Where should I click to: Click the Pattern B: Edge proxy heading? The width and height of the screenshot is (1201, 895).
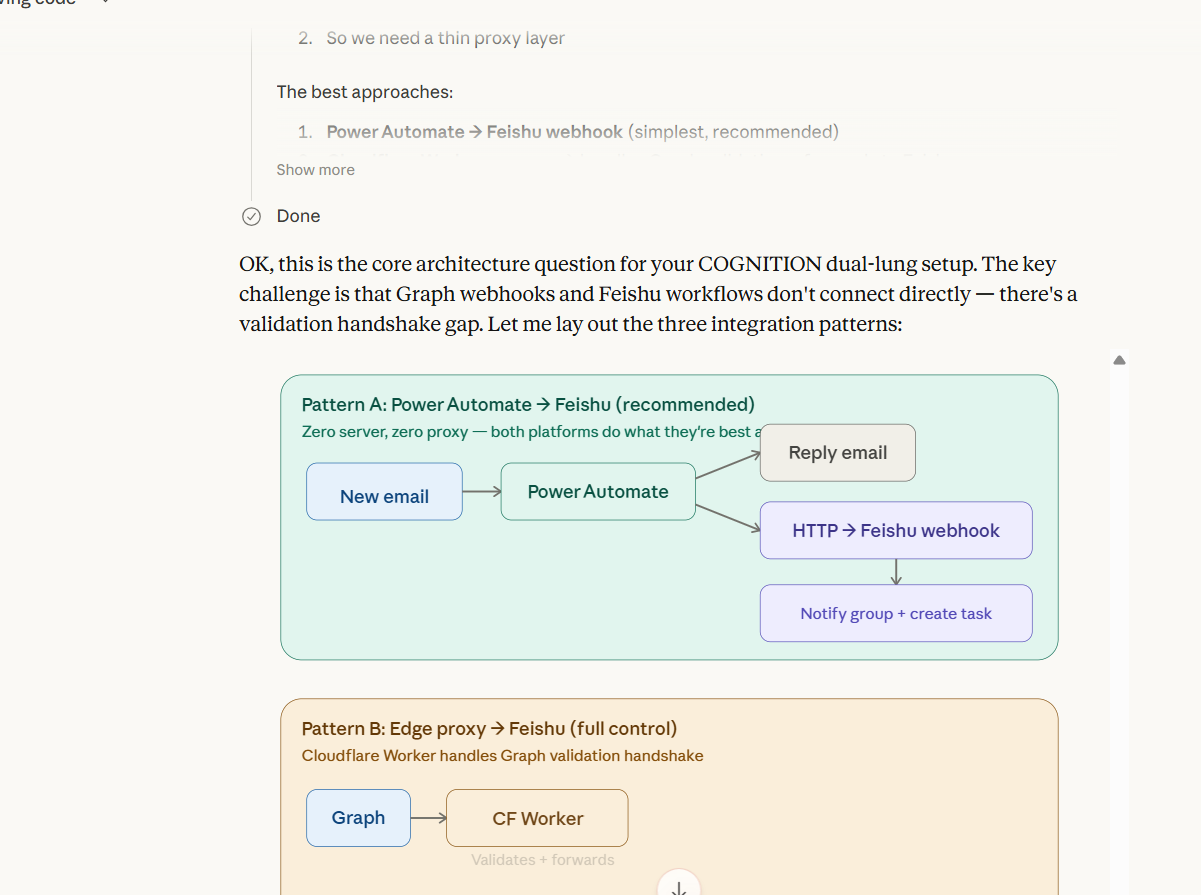tap(489, 729)
